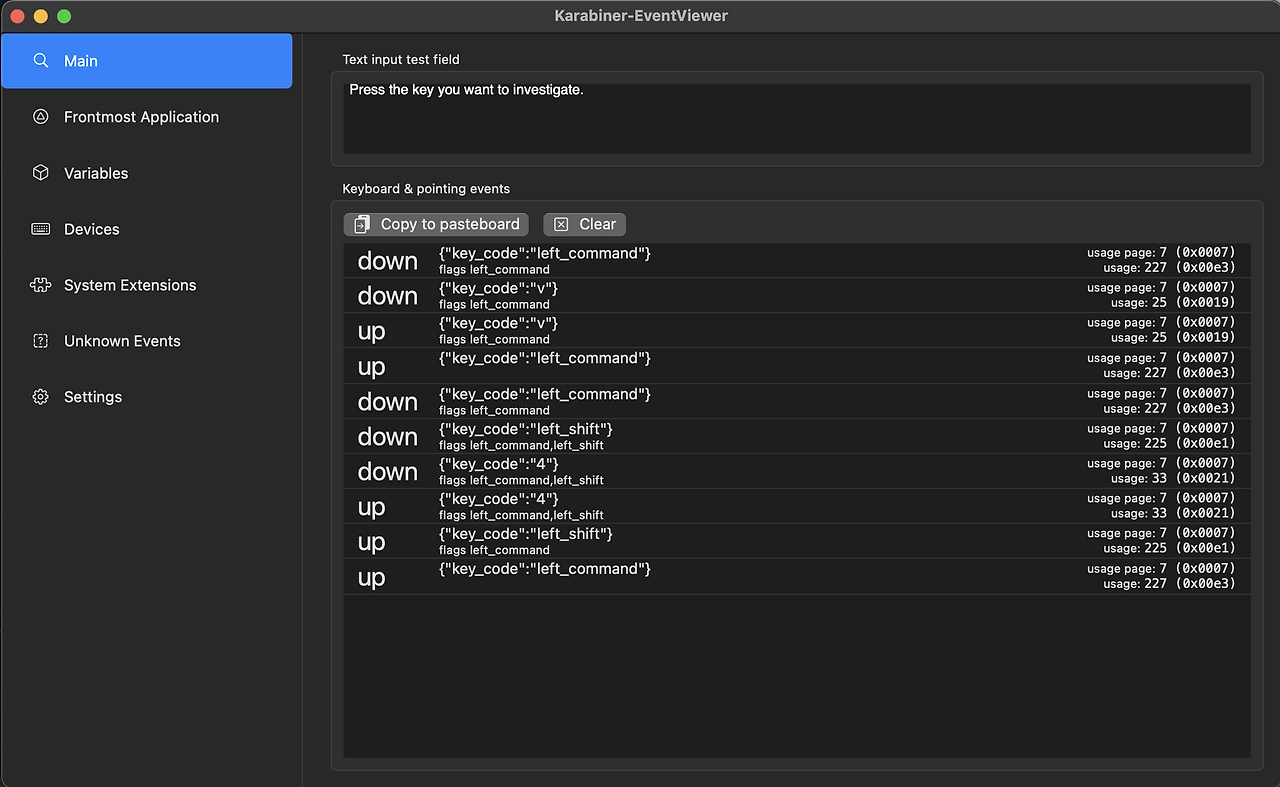Zoom the window with the green button
This screenshot has height=787, width=1280.
click(64, 16)
